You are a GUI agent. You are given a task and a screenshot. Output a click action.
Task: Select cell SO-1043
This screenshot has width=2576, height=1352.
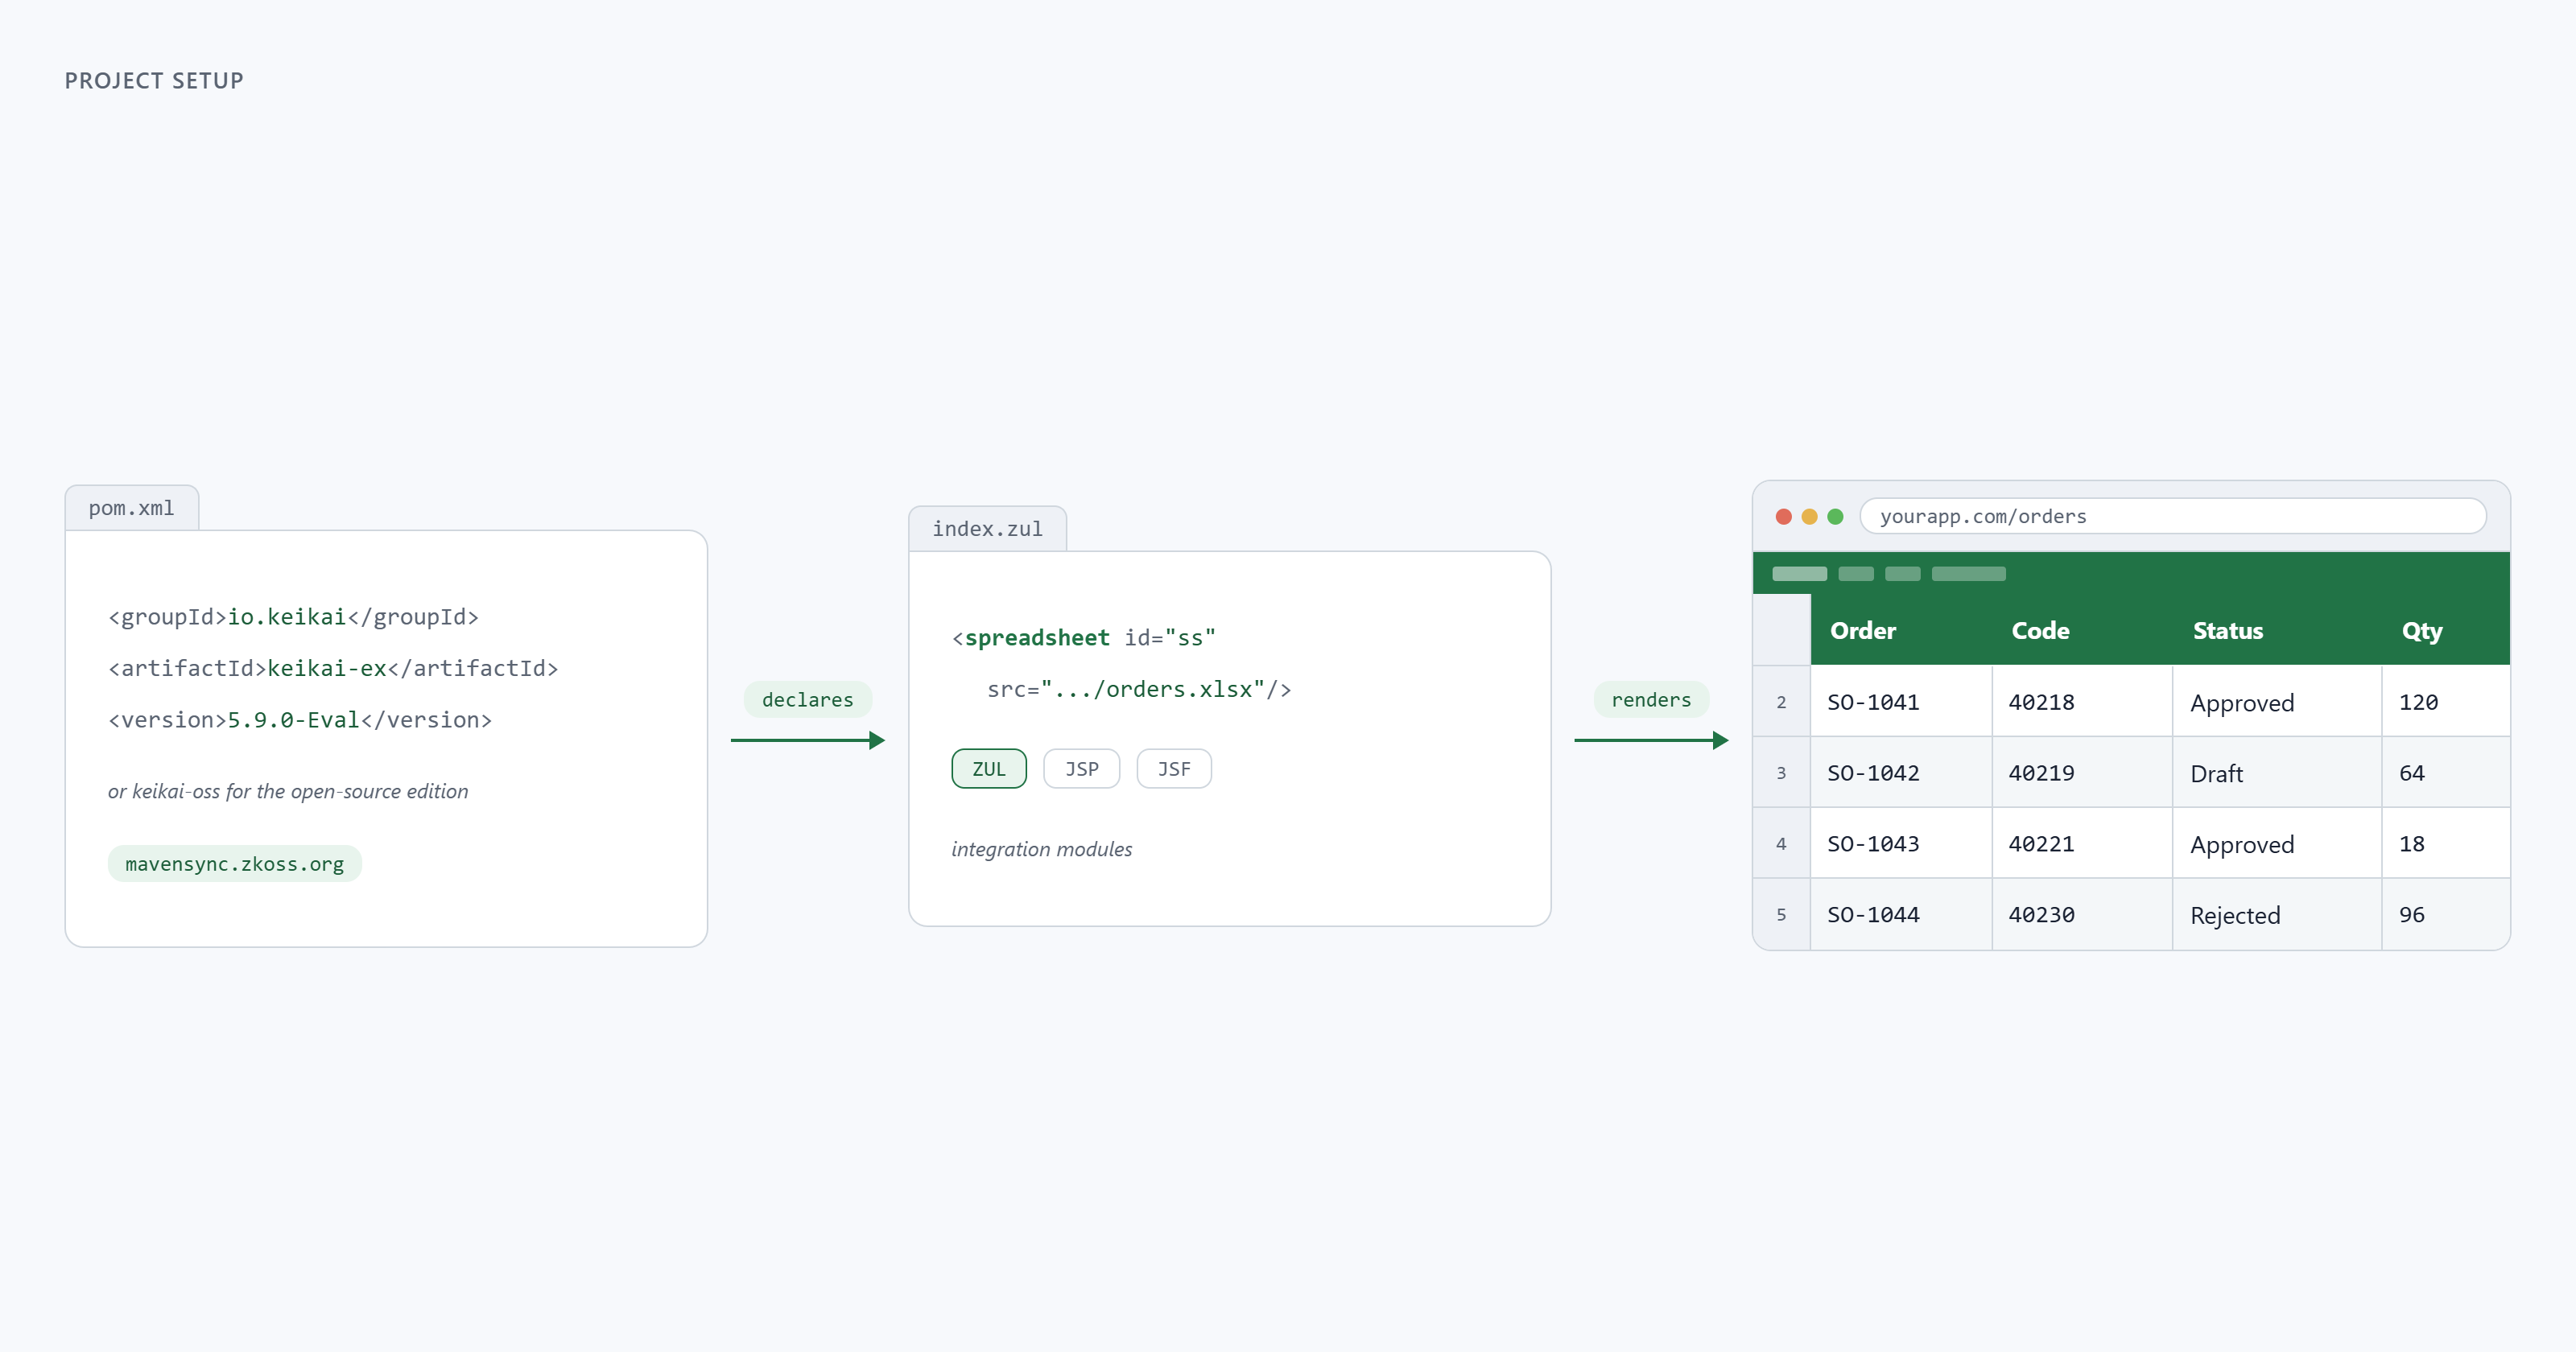tap(1901, 844)
